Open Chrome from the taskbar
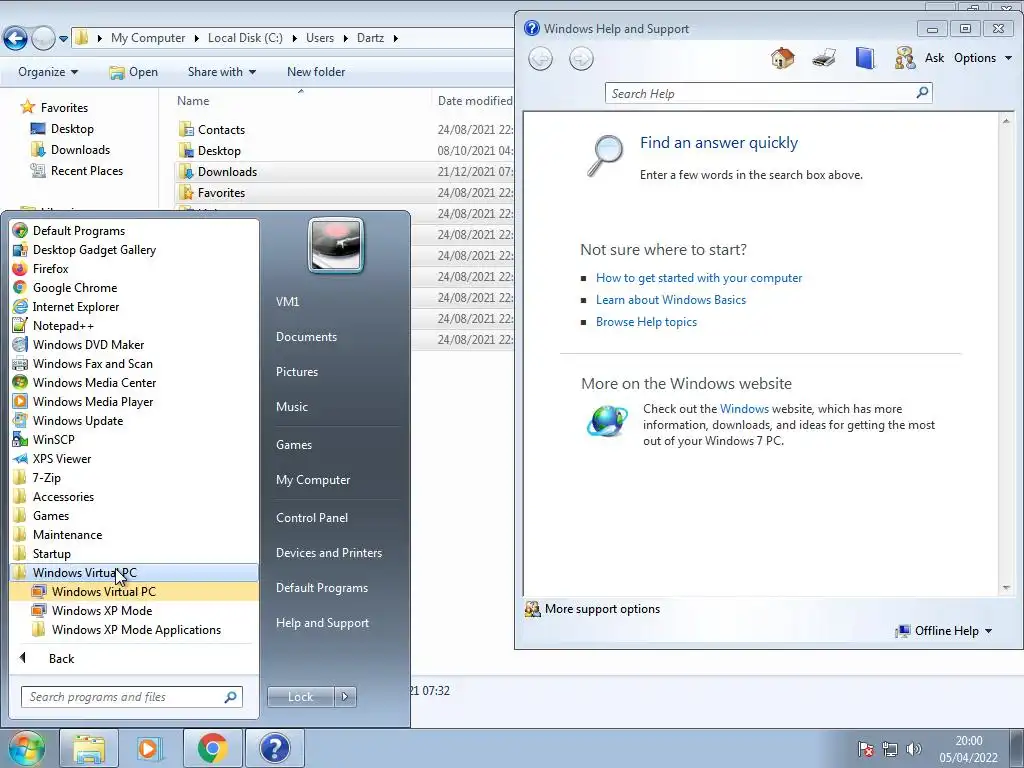1024x768 pixels. (x=212, y=748)
